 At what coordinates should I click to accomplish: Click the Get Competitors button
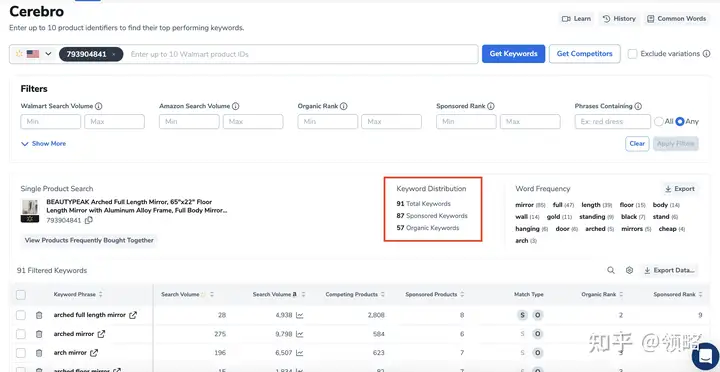[x=585, y=54]
